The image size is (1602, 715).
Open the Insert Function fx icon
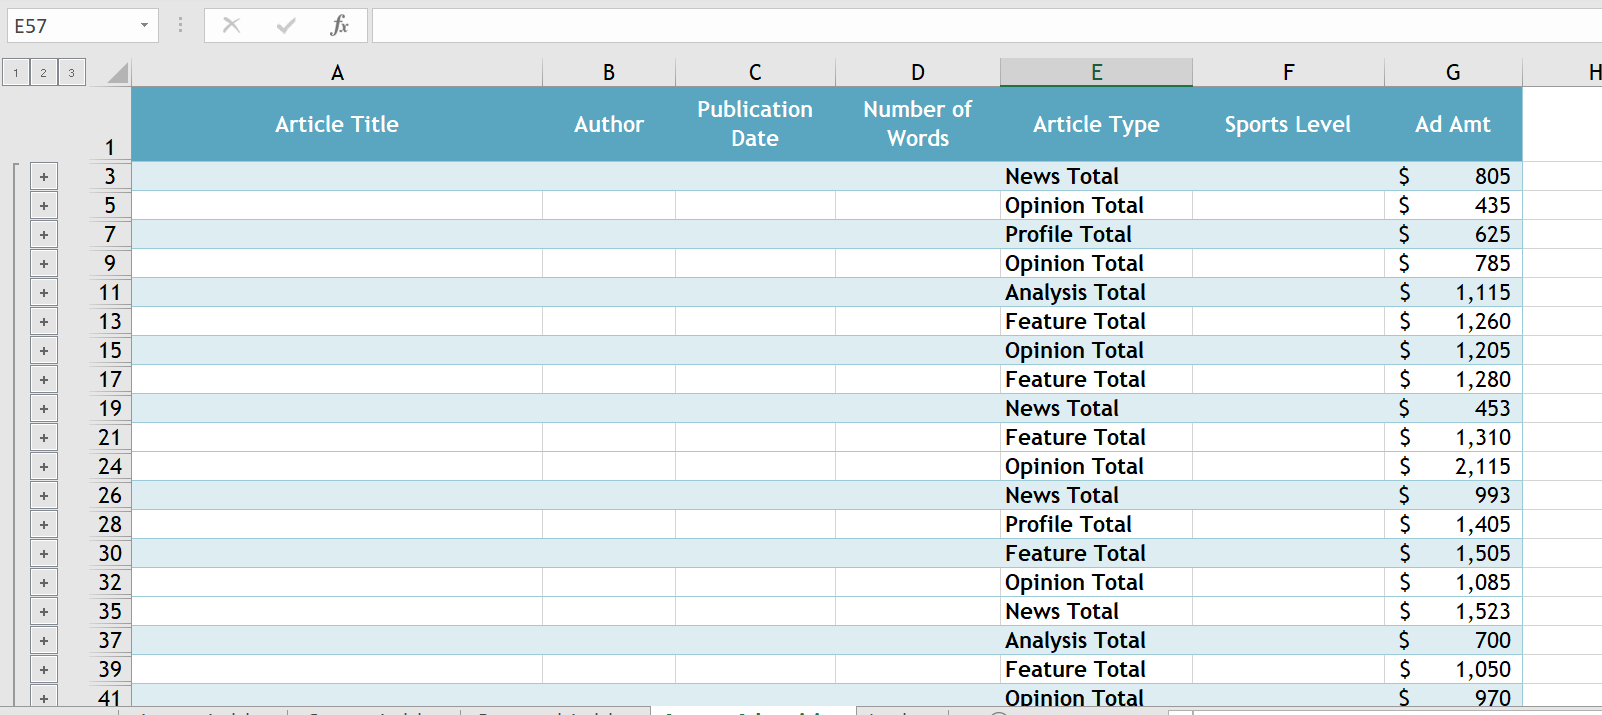(340, 25)
